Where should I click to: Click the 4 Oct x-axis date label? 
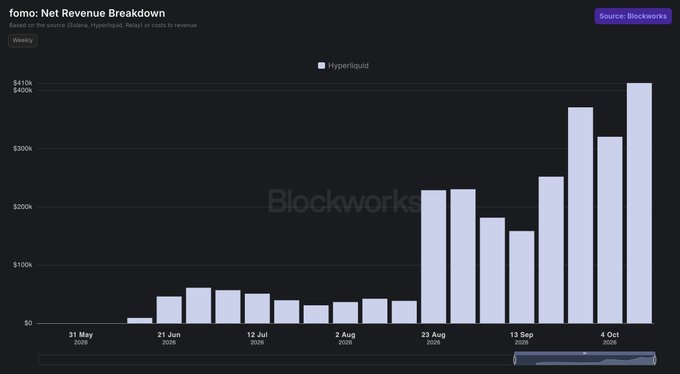tap(610, 338)
